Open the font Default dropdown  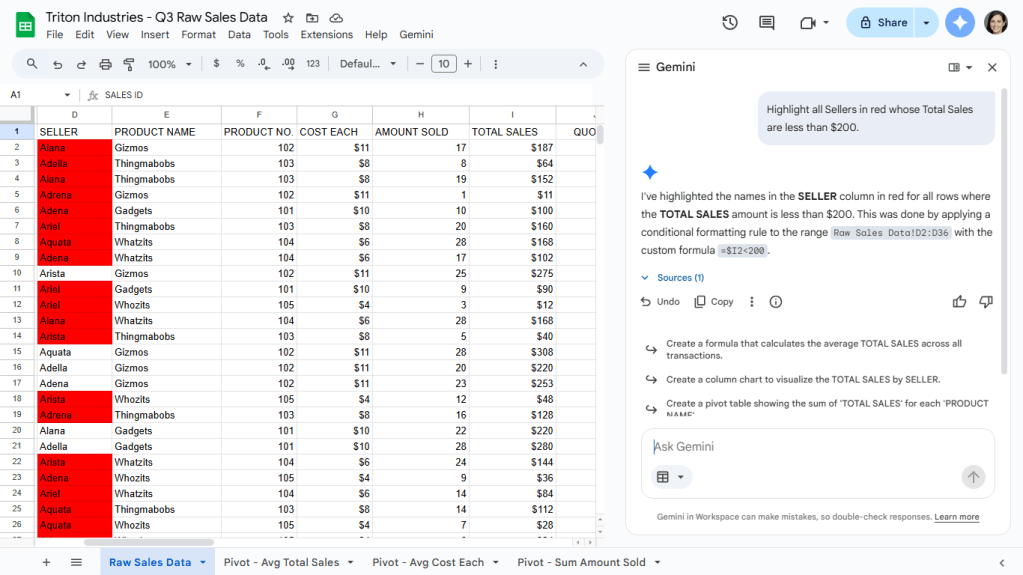pyautogui.click(x=368, y=64)
